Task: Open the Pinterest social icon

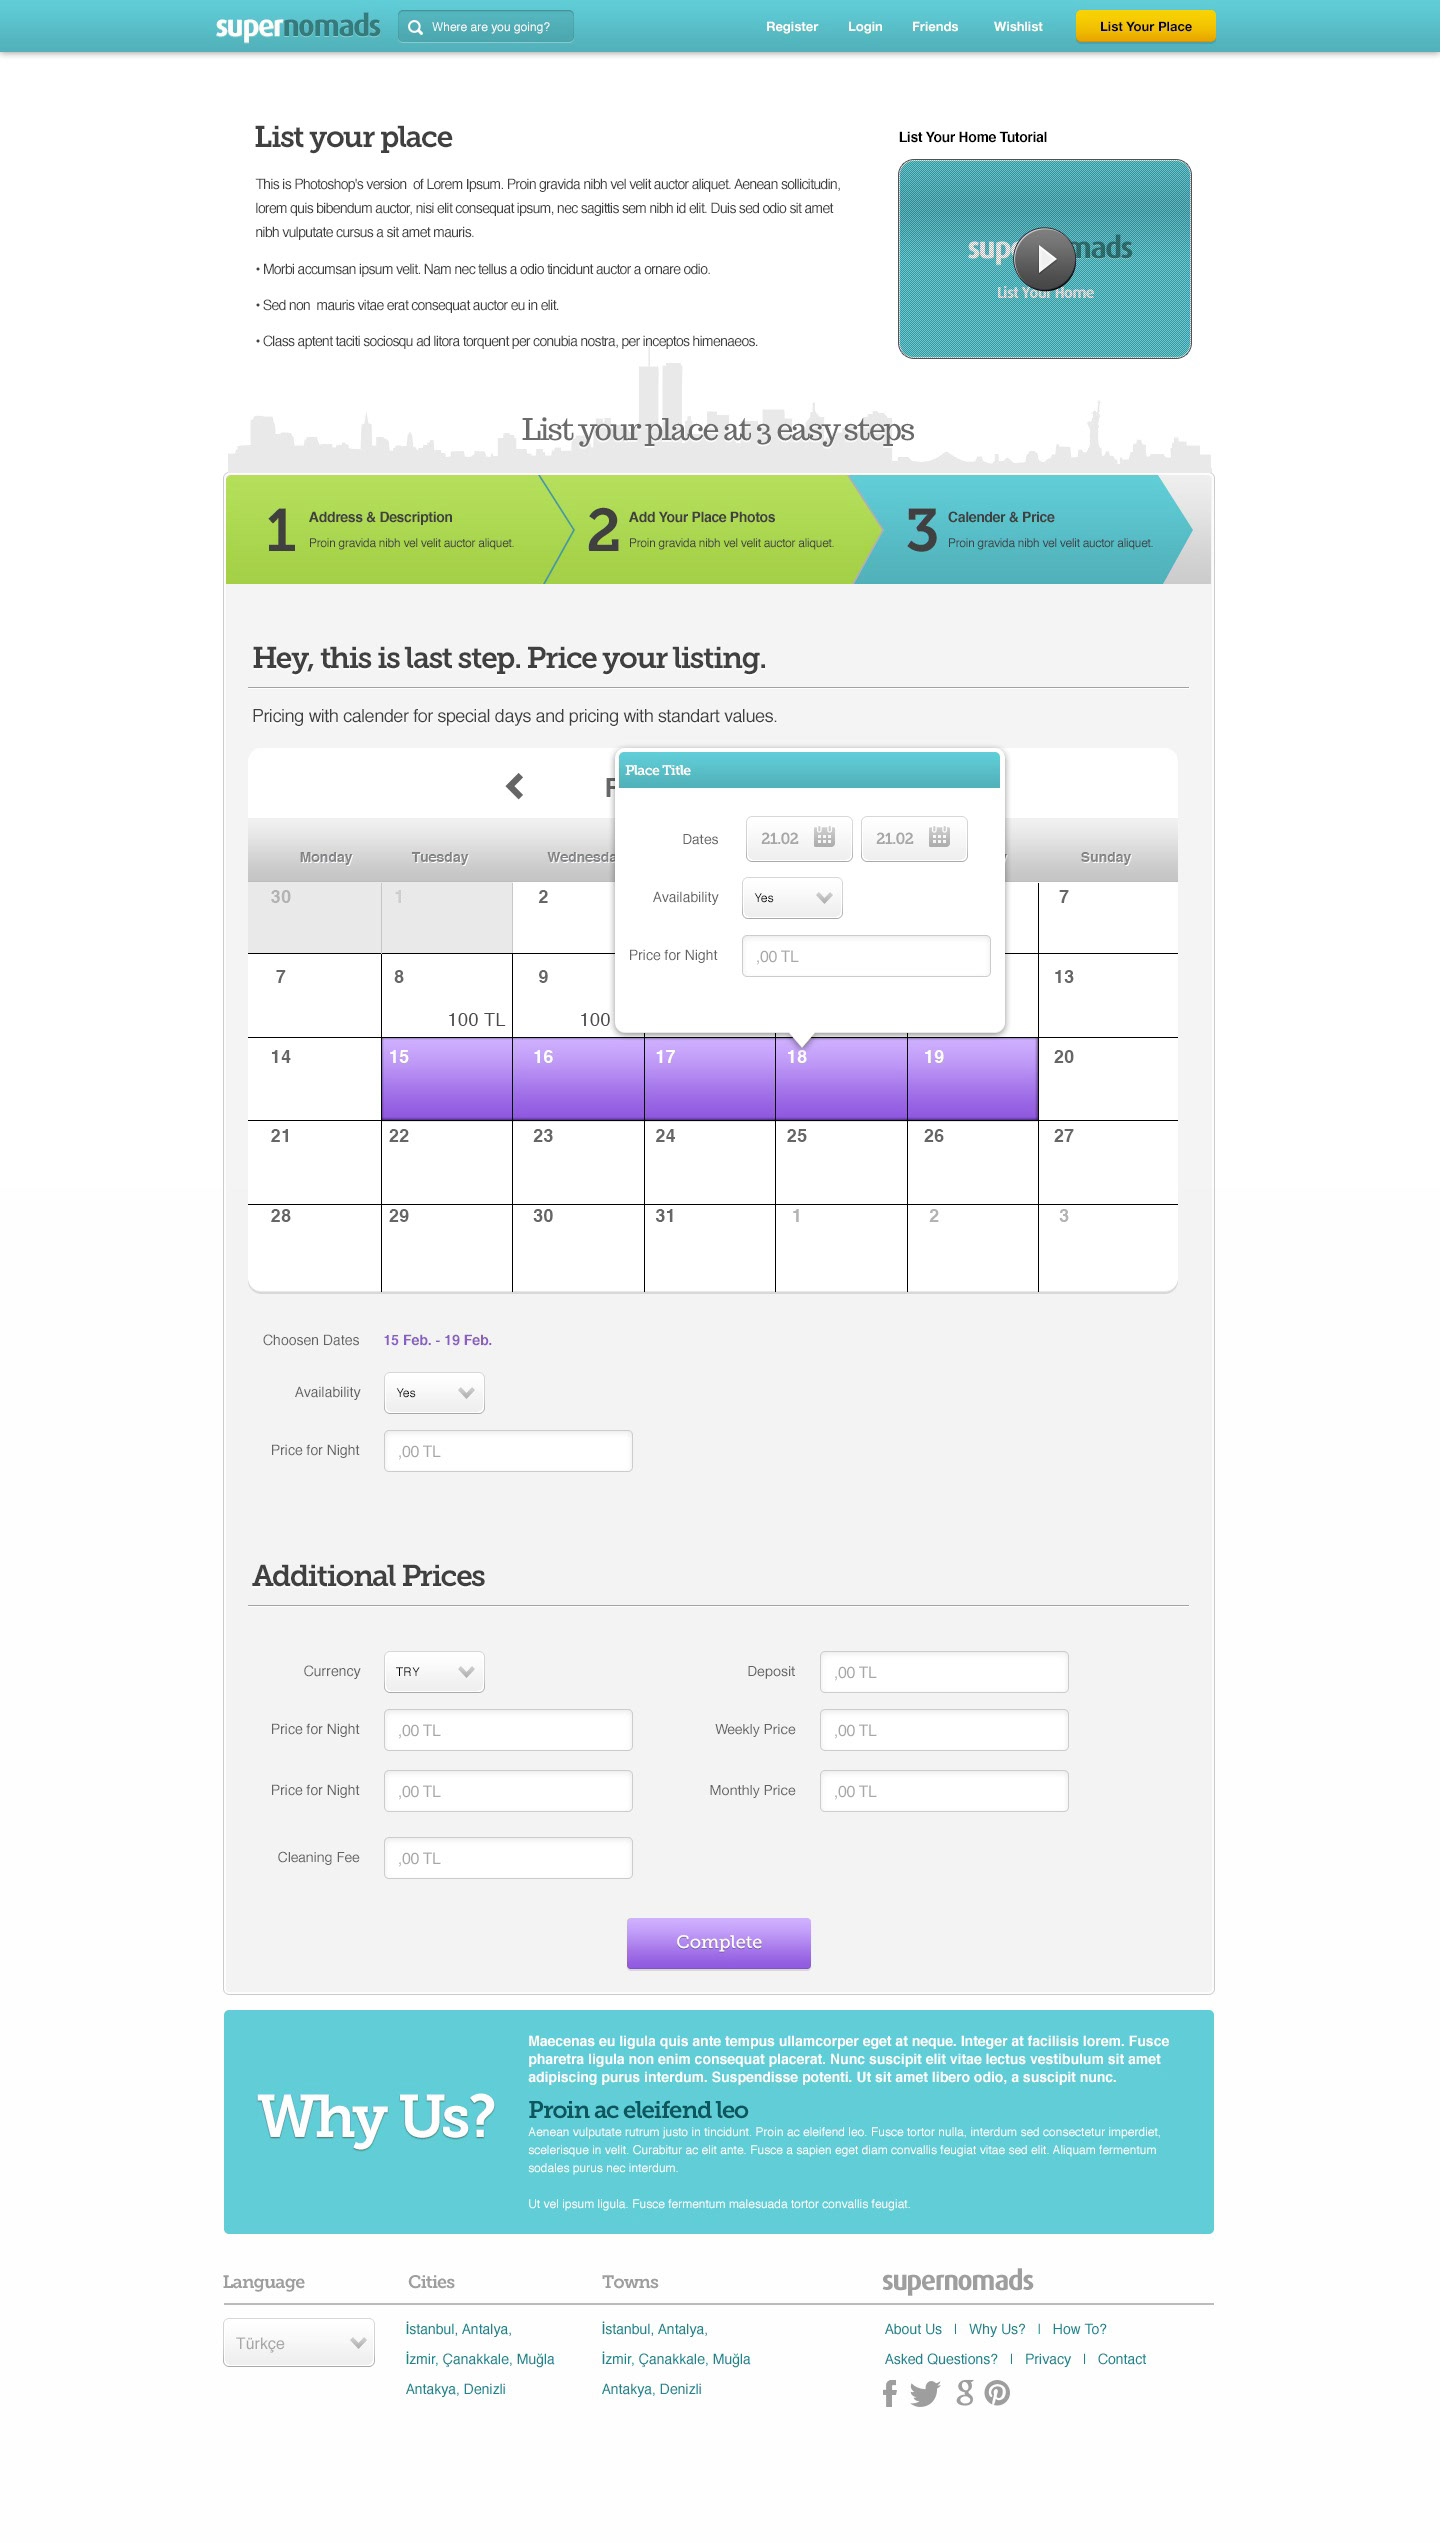Action: (997, 2393)
